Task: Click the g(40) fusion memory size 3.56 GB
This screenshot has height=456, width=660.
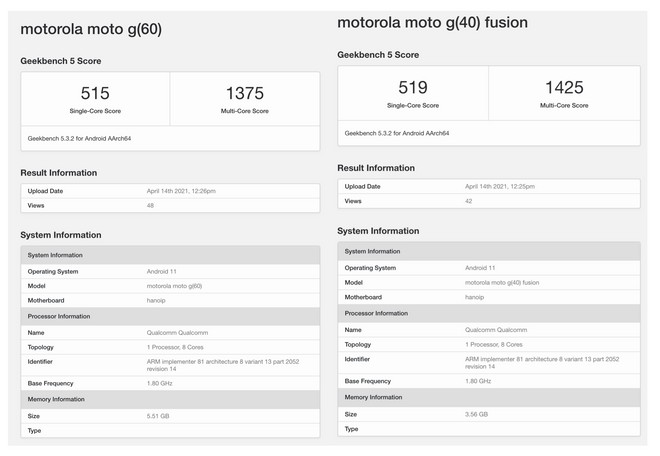Action: 476,414
